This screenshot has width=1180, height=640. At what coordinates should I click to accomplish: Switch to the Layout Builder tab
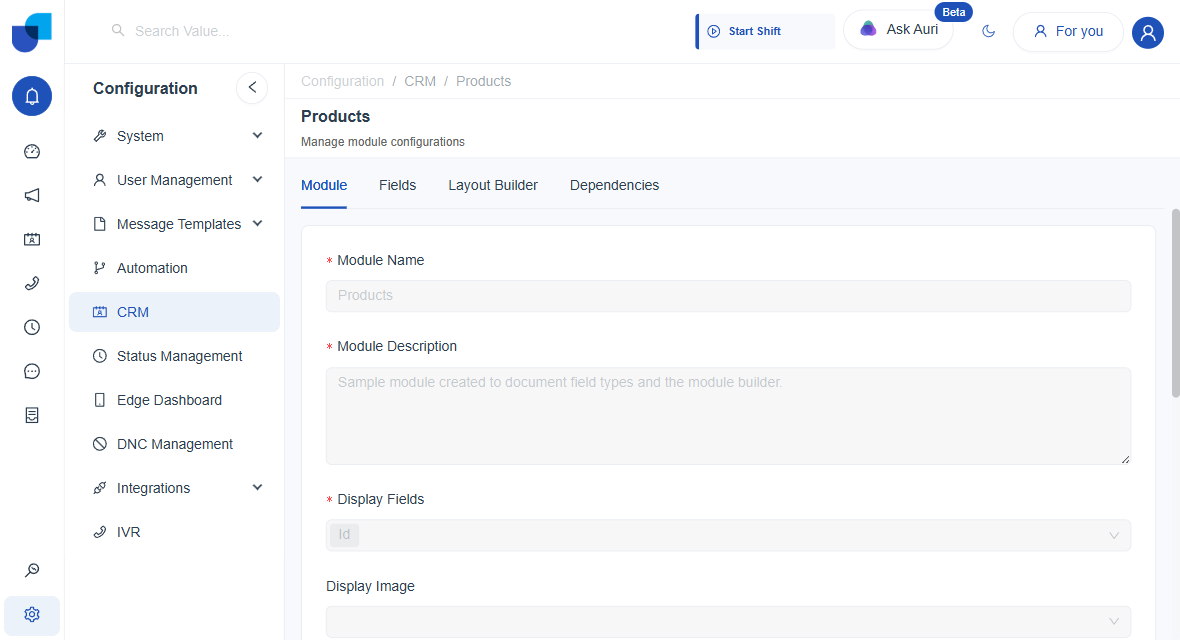coord(493,185)
